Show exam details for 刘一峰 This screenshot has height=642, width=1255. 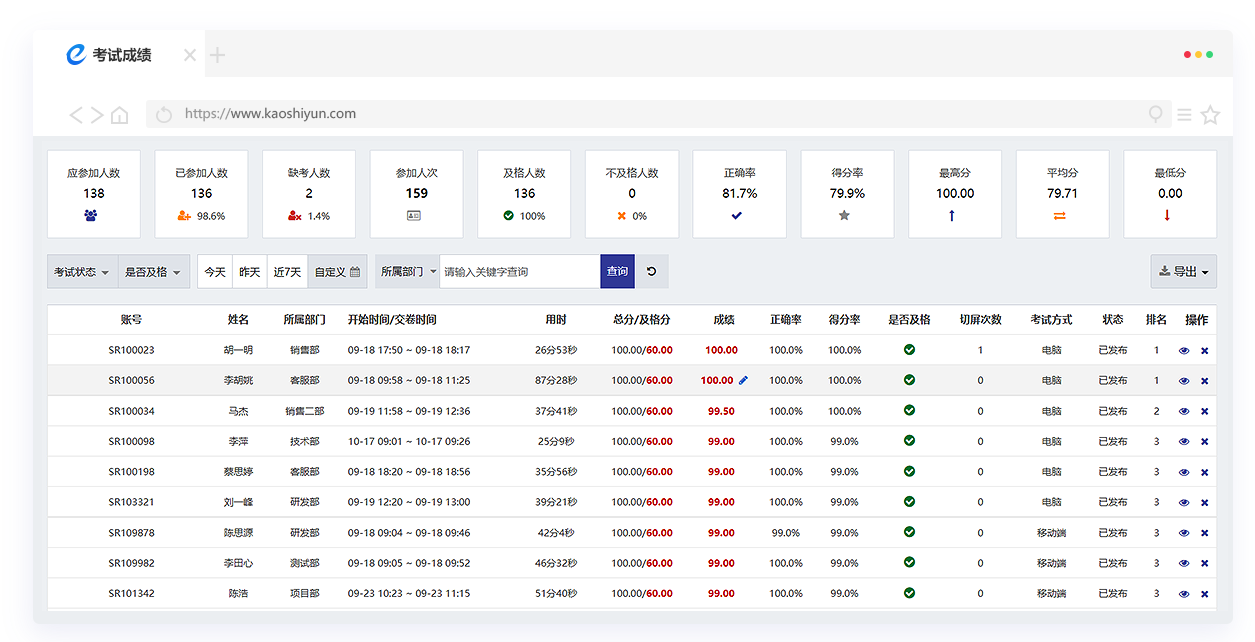click(1184, 503)
